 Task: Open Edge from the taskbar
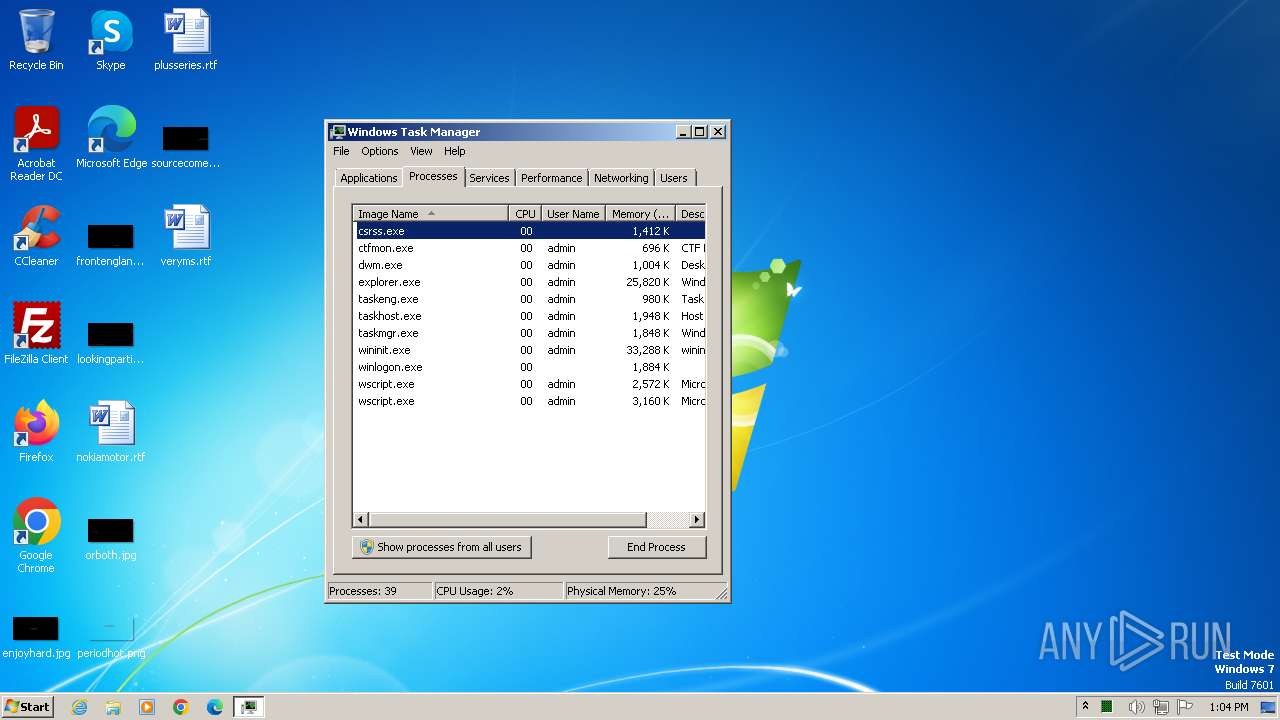click(x=215, y=707)
